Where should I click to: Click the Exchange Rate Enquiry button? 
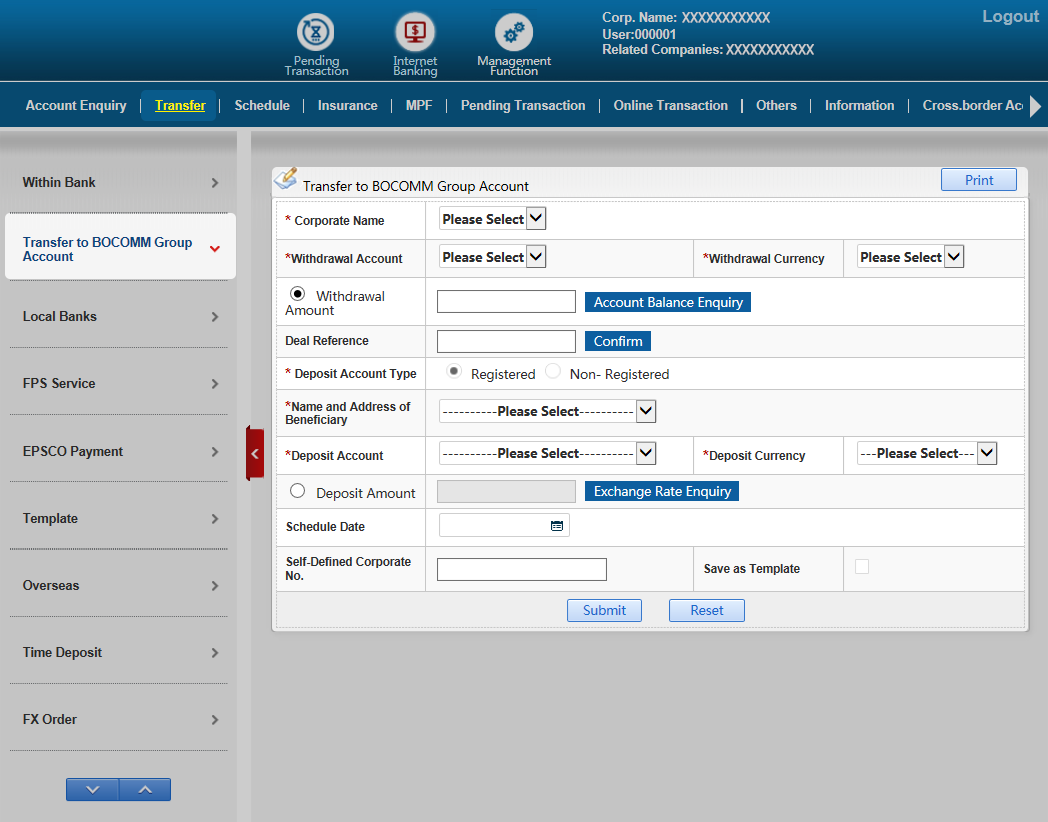click(x=662, y=491)
